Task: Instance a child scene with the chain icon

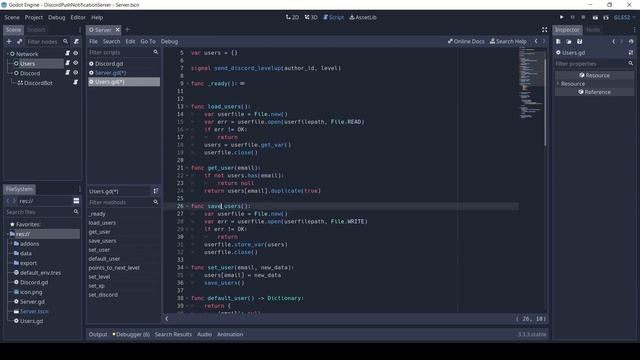Action: 20,42
